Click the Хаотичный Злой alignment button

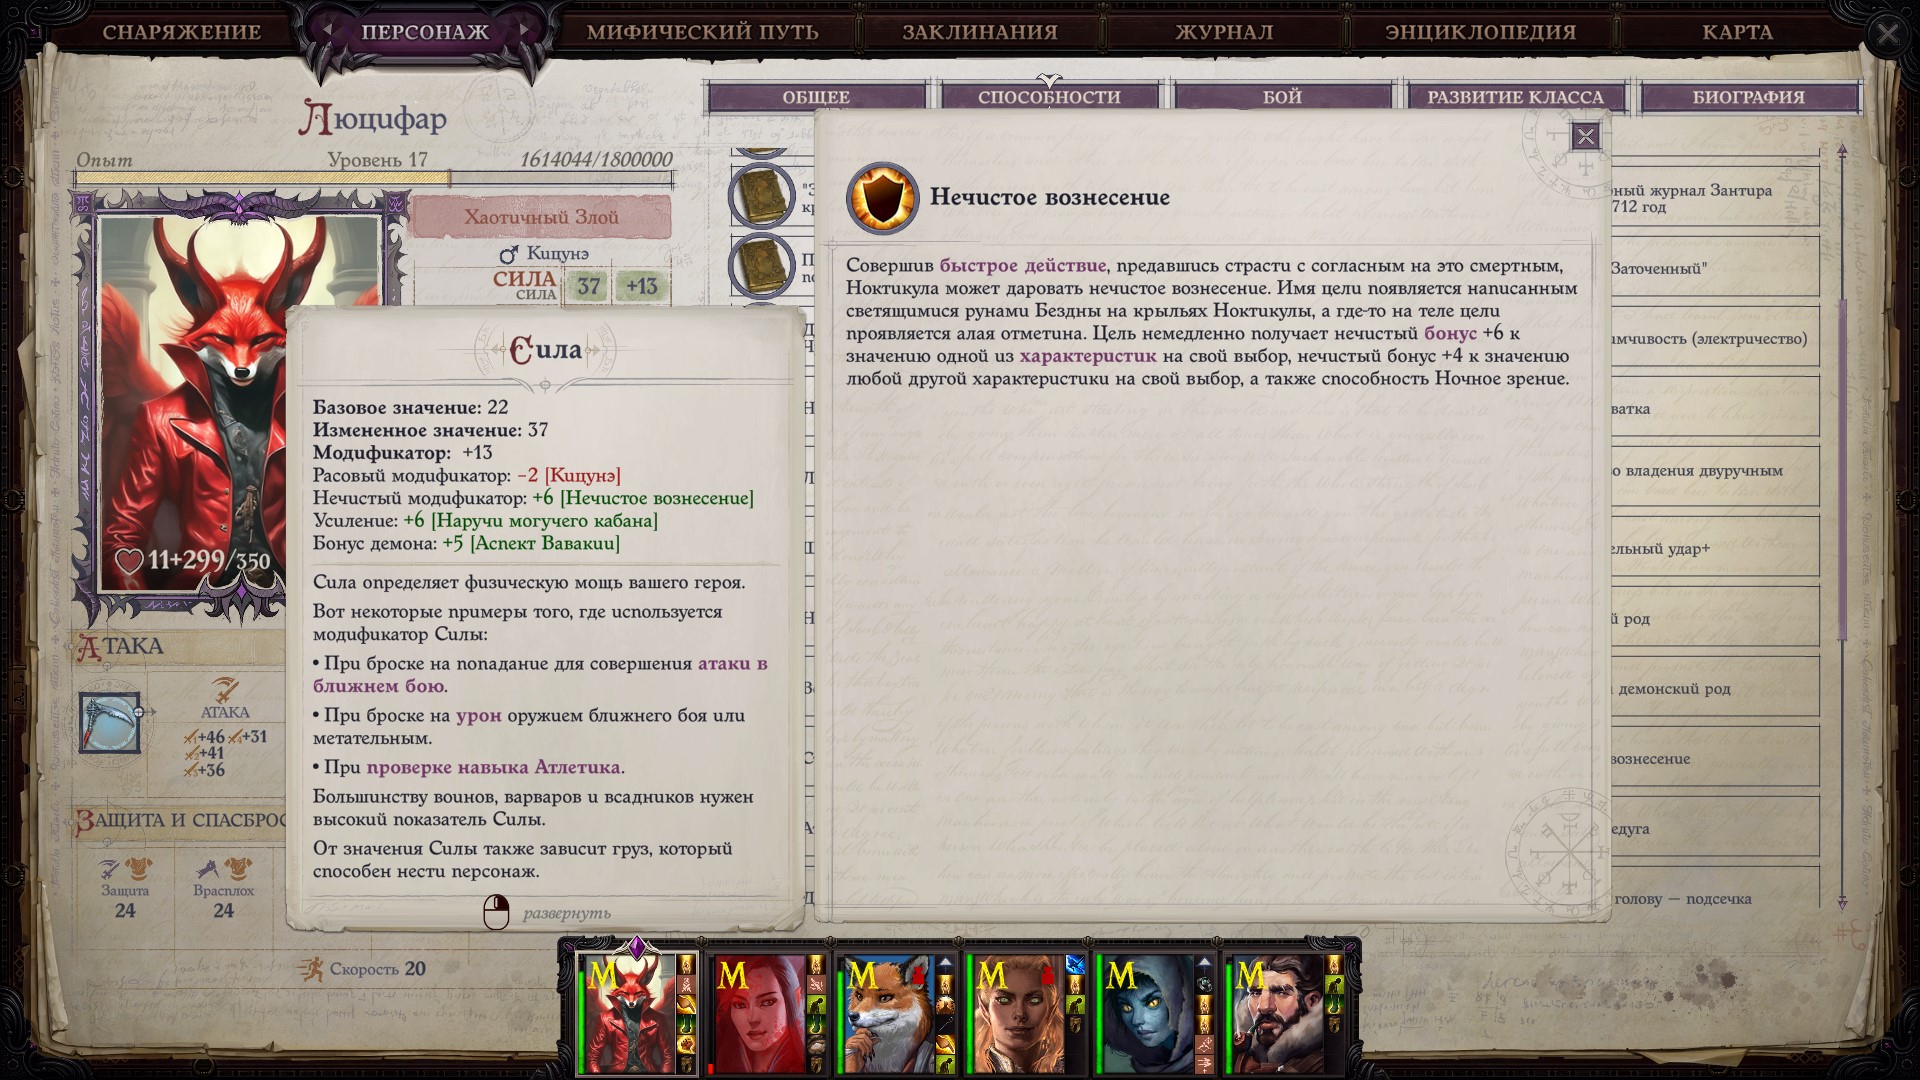click(541, 217)
